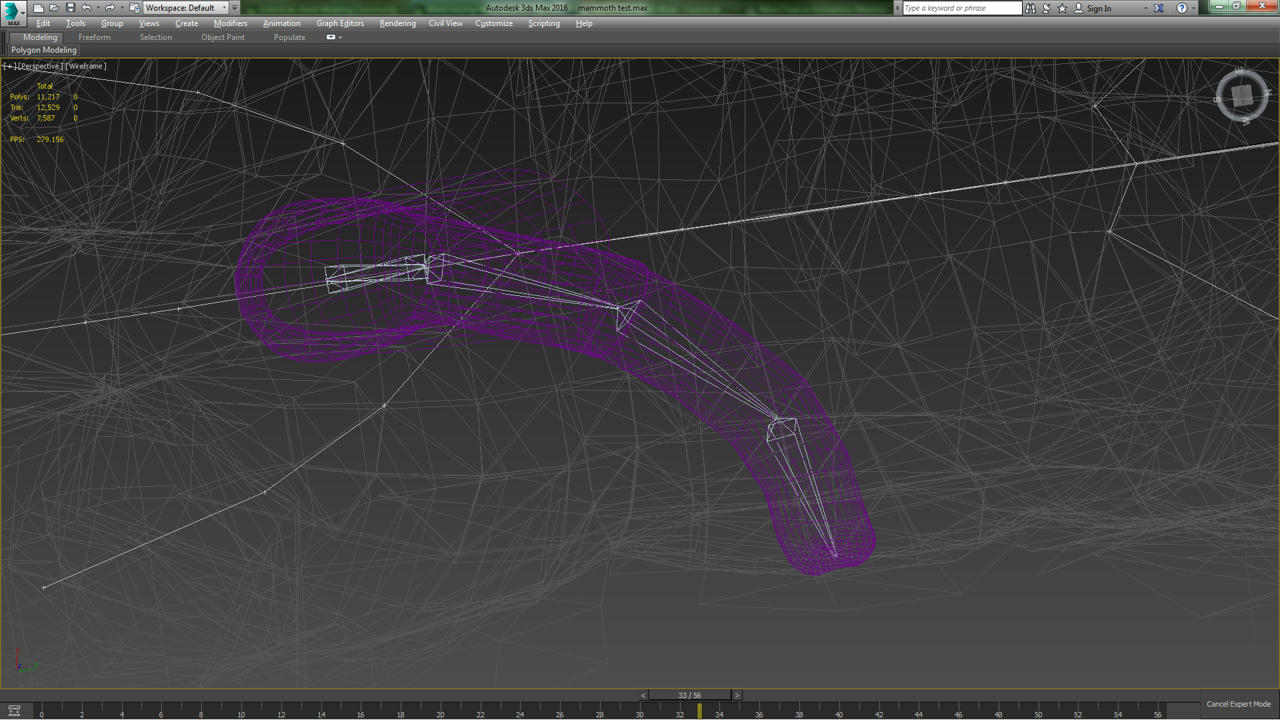The height and width of the screenshot is (720, 1280).
Task: Open the Graph Editors menu
Action: (340, 23)
